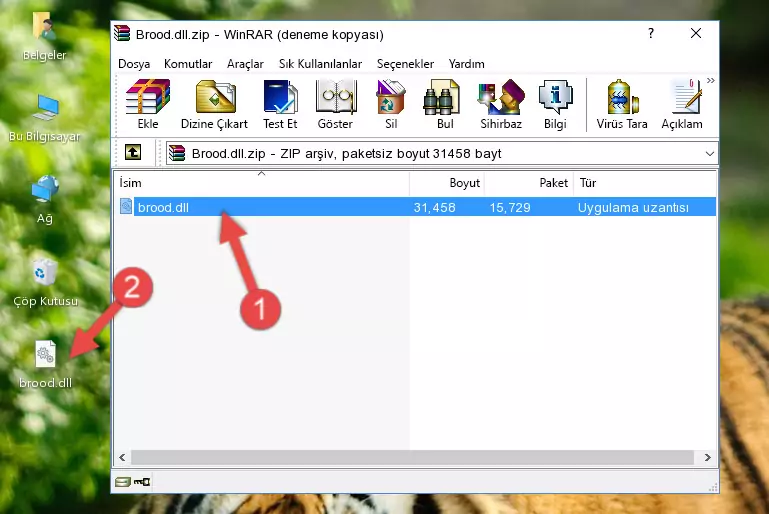Open the archive path dropdown
769x514 pixels.
(709, 154)
